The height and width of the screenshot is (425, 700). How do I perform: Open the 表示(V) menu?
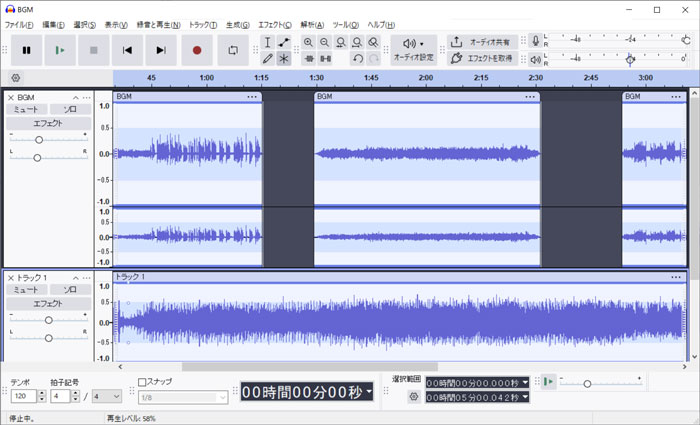pos(116,25)
